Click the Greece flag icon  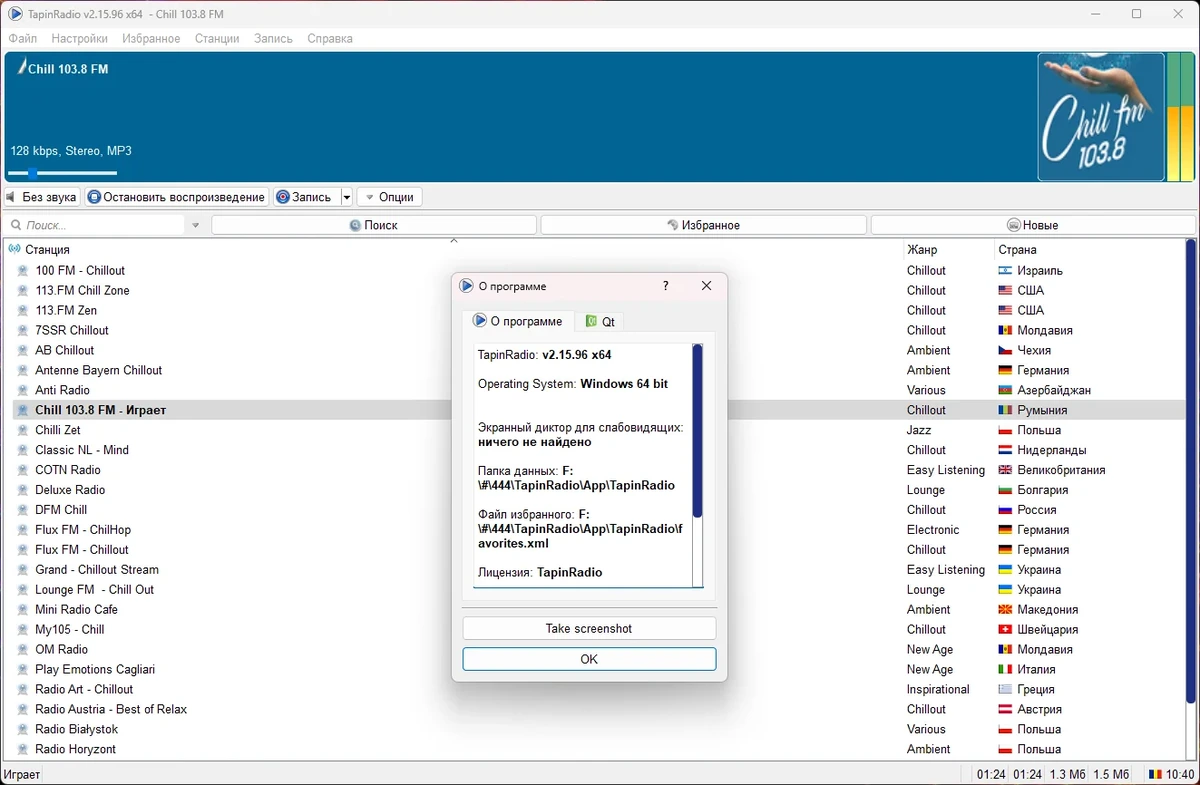(x=1005, y=690)
